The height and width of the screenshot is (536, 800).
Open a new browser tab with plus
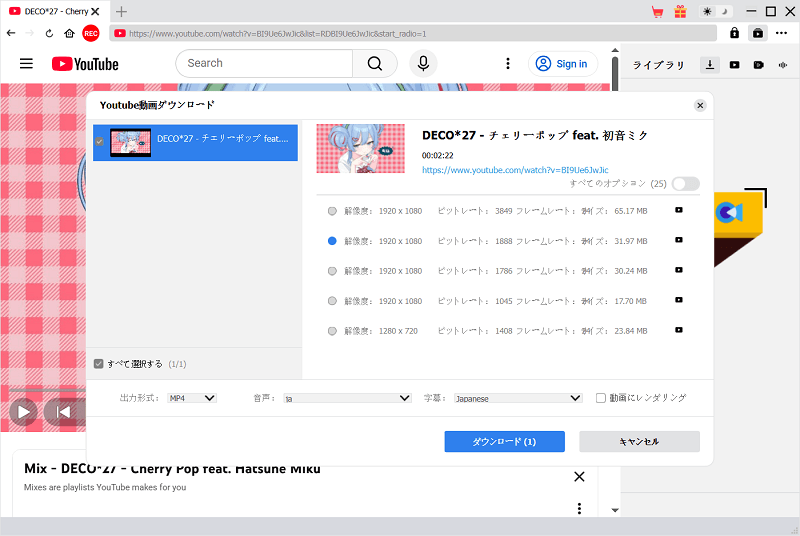121,11
